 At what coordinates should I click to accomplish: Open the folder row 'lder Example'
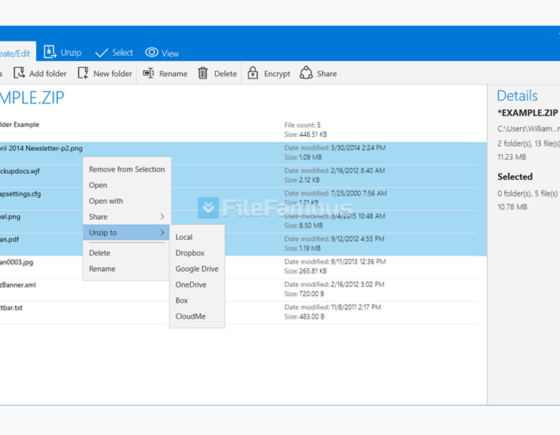(239, 129)
